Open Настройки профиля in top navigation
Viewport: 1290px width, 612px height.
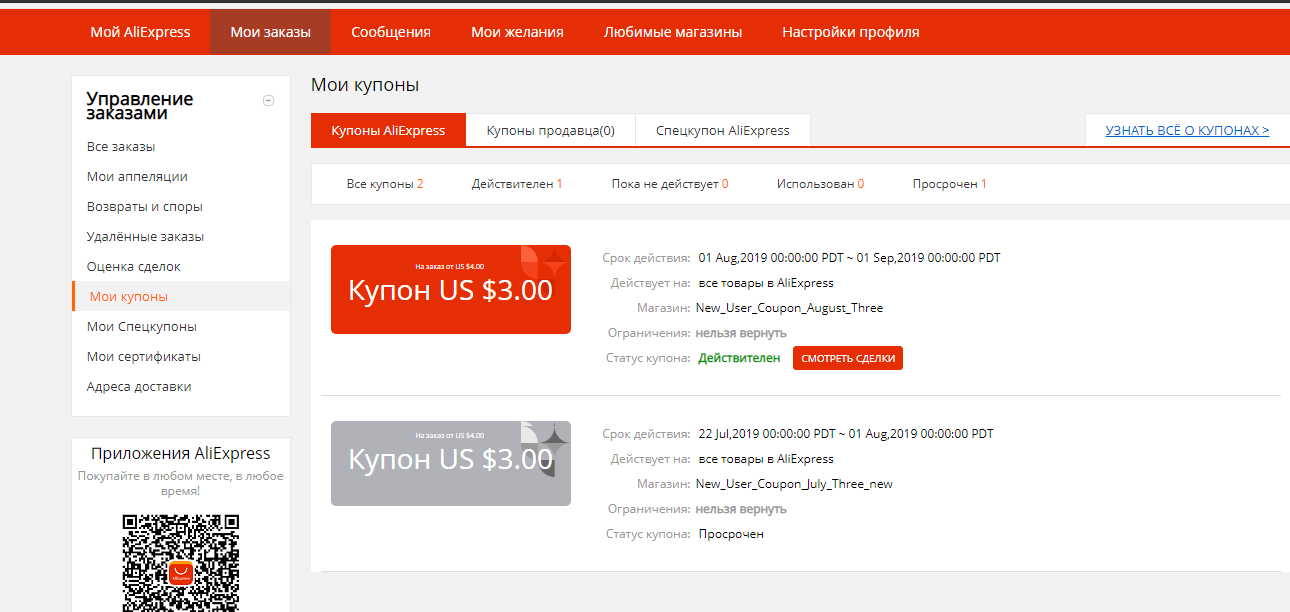(851, 32)
